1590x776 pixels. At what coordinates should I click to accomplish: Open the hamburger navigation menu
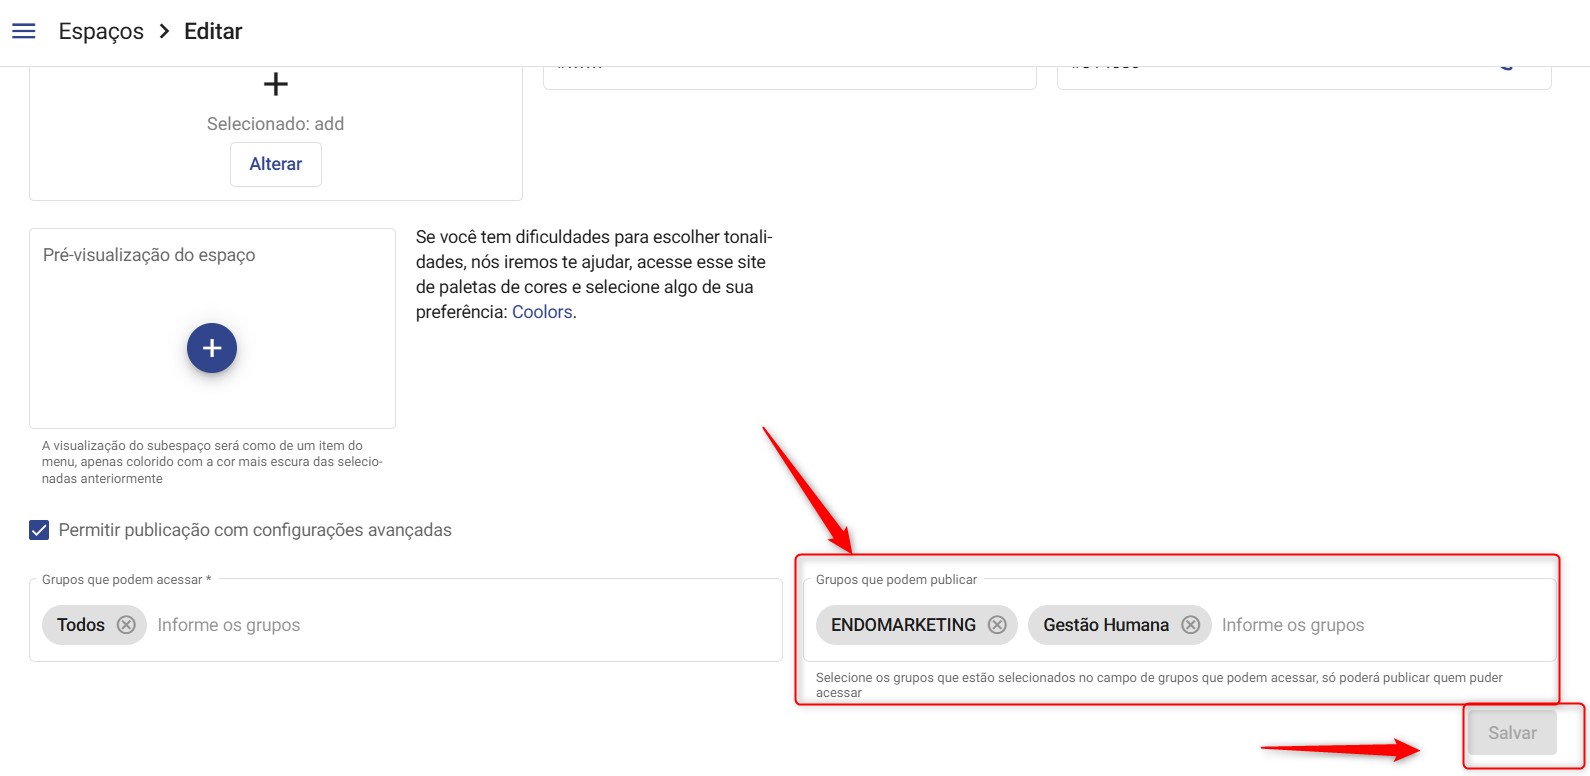coord(23,31)
